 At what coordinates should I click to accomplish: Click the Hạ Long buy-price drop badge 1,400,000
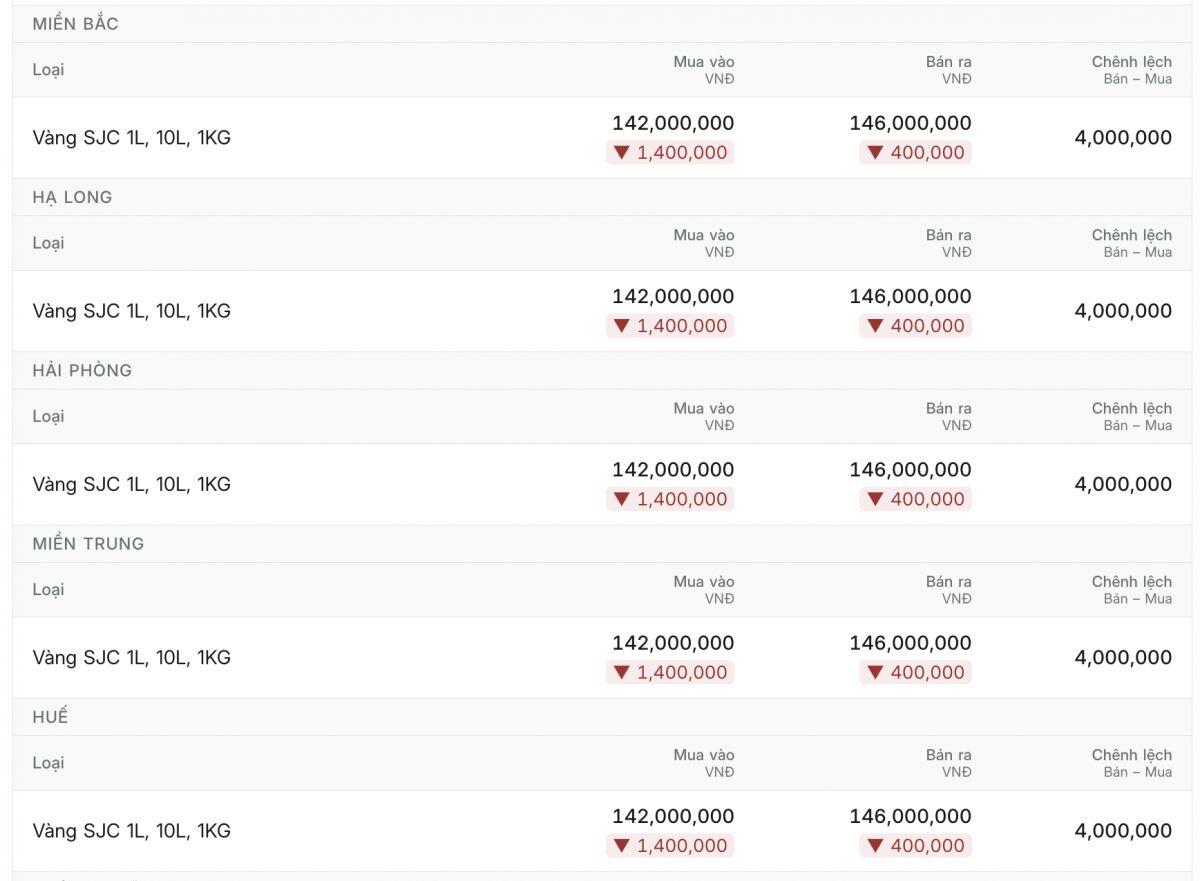click(670, 325)
